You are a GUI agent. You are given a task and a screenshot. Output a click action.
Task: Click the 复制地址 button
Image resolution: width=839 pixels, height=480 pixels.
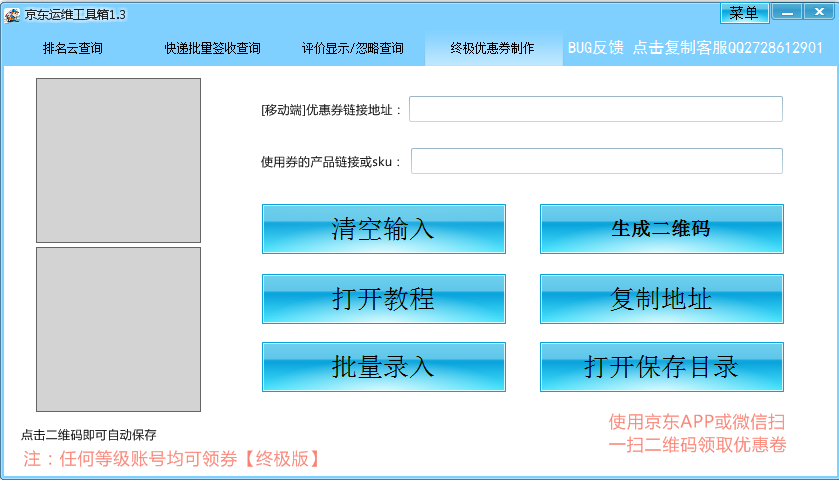tap(662, 299)
